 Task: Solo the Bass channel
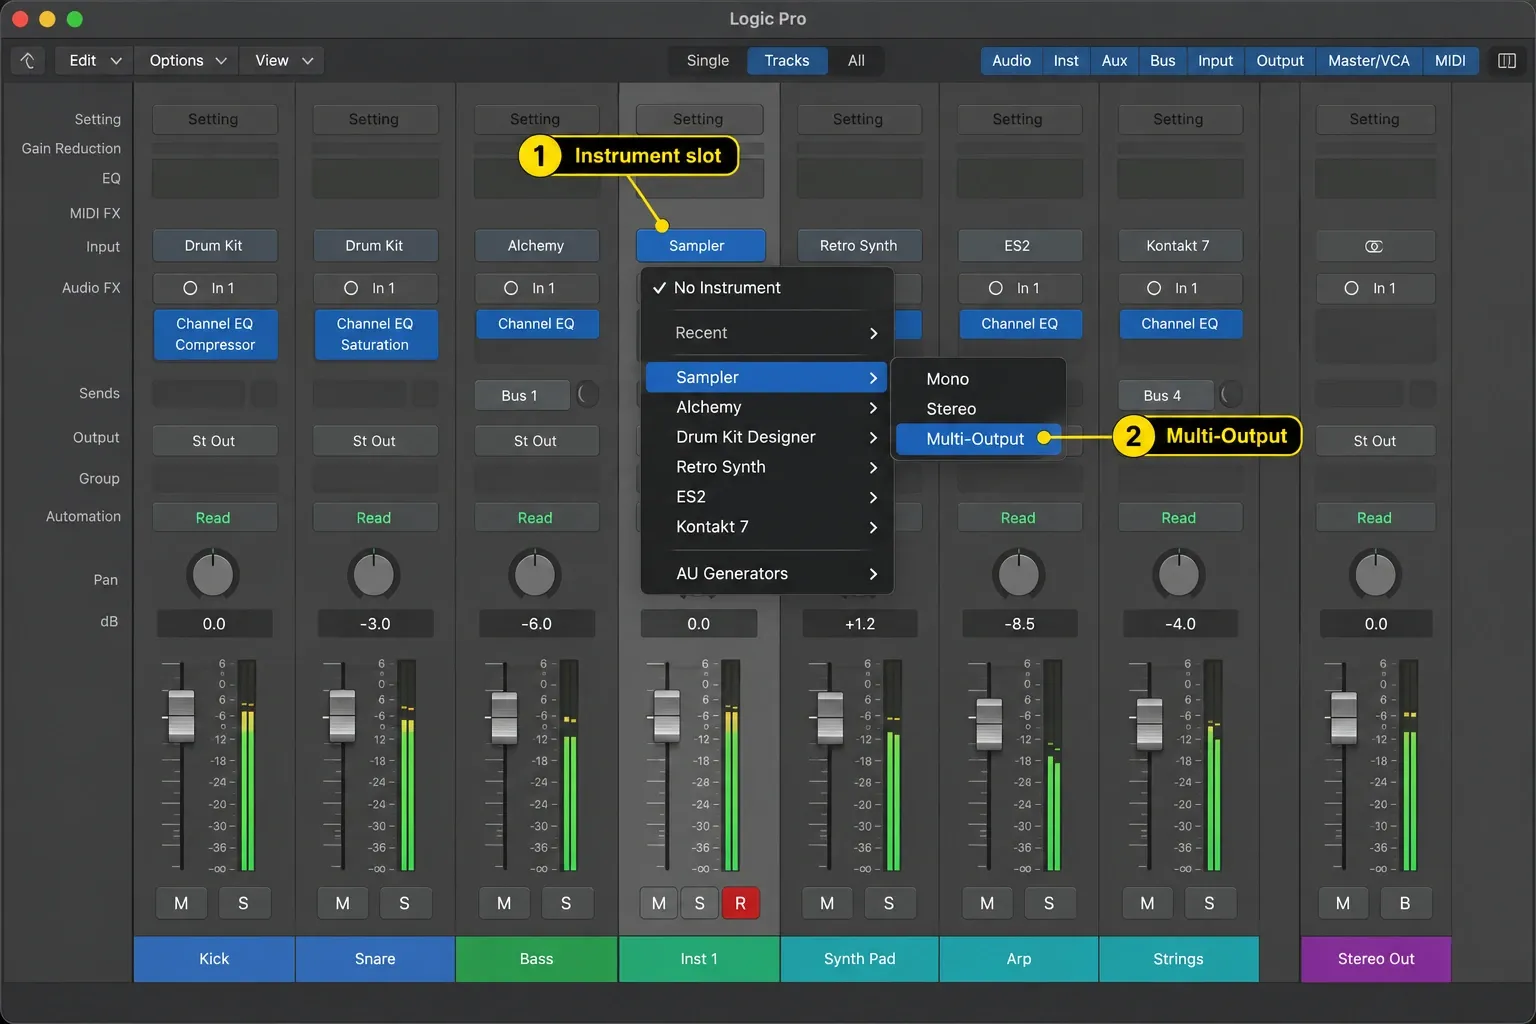(x=566, y=903)
